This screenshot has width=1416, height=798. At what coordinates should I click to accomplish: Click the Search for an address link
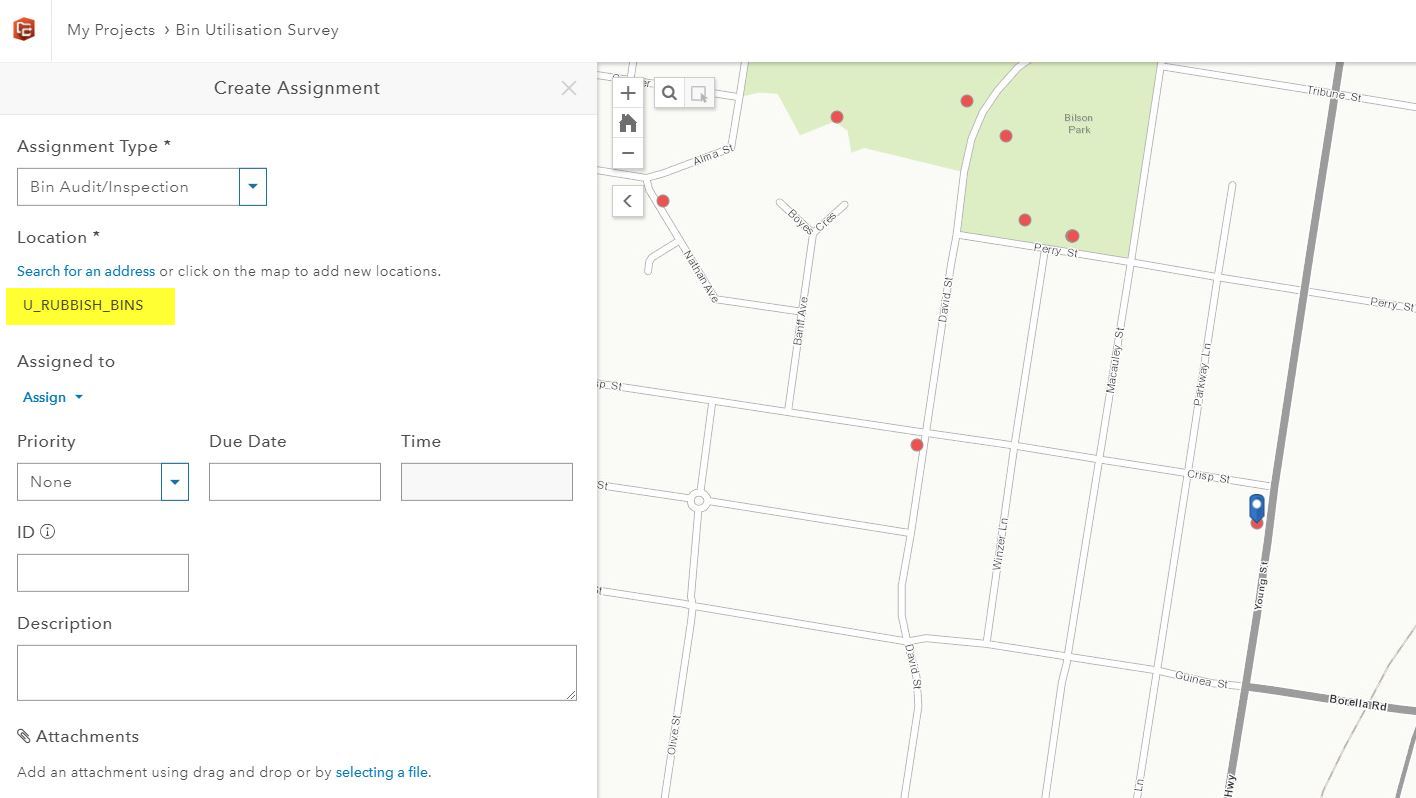86,270
